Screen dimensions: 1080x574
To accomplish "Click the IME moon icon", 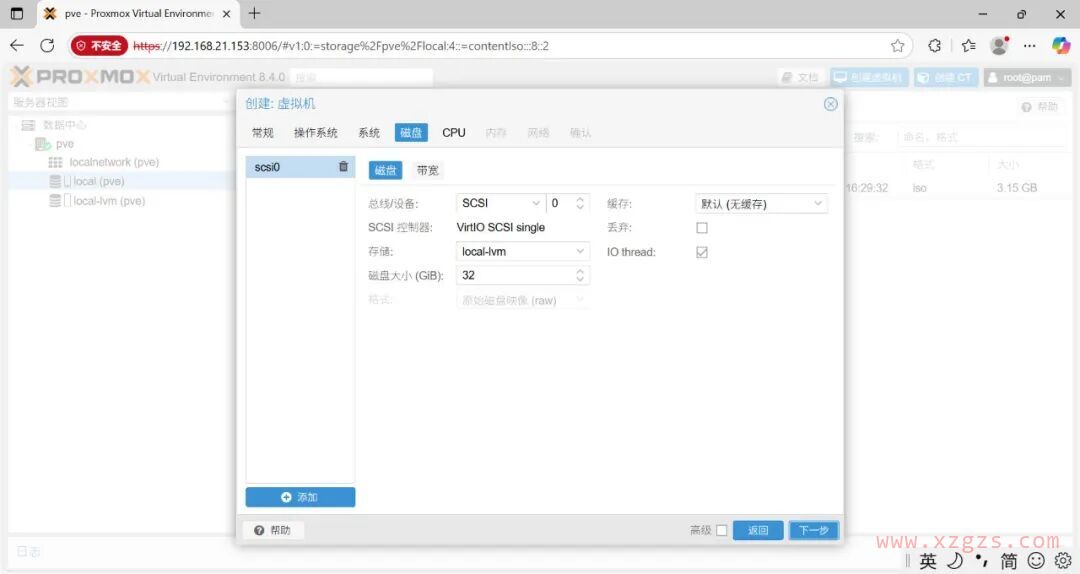I will click(x=955, y=561).
